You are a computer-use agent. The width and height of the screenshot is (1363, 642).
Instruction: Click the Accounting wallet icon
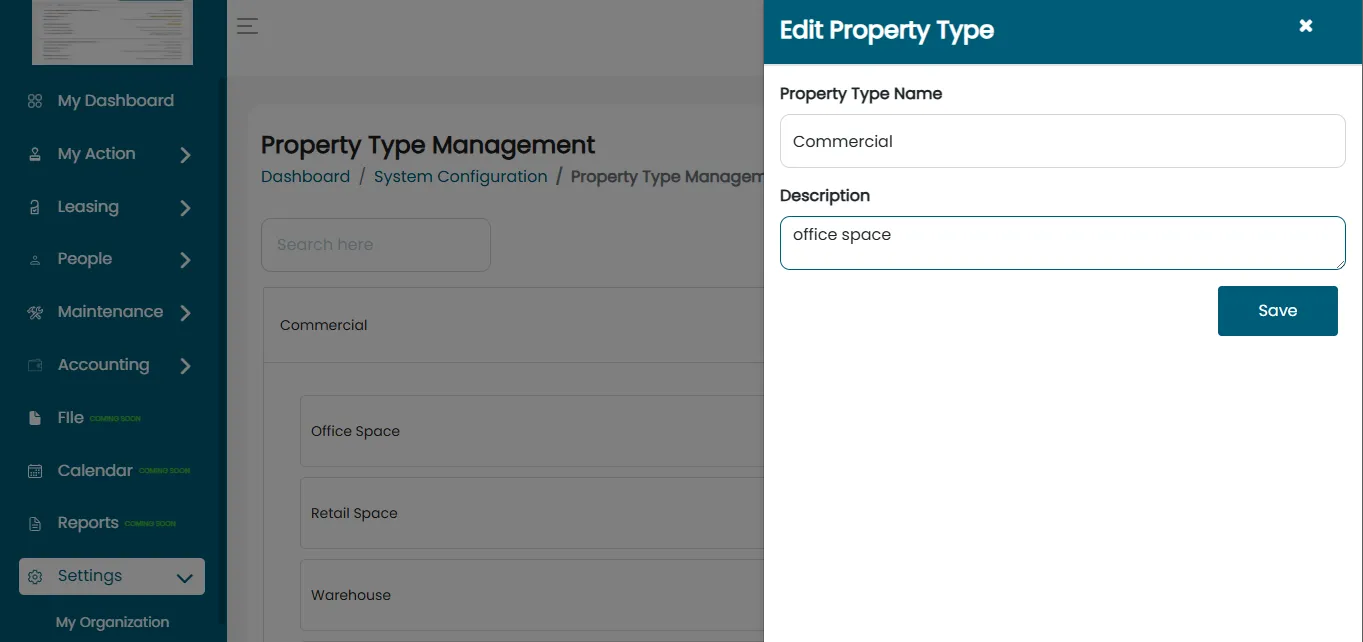point(35,365)
